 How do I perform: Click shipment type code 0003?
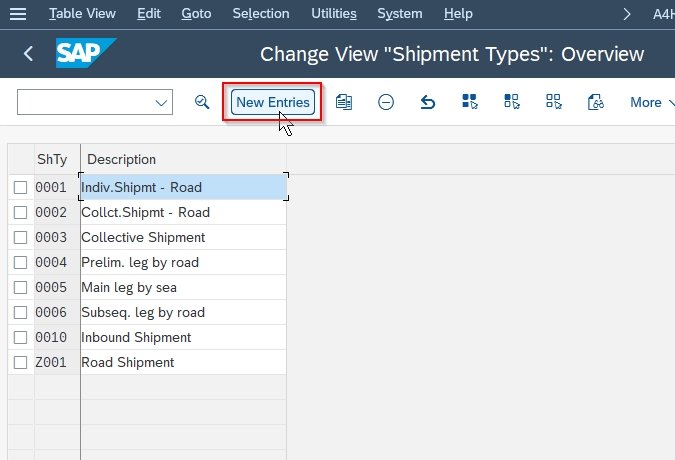click(57, 237)
